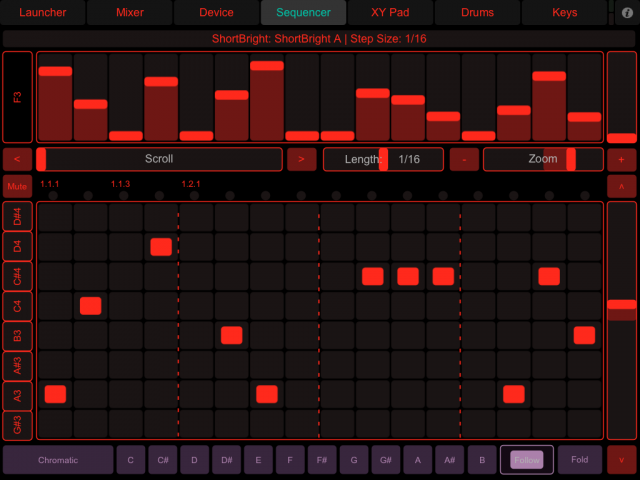Select the C4 note row label
Viewport: 640px width, 480px height.
tap(17, 306)
